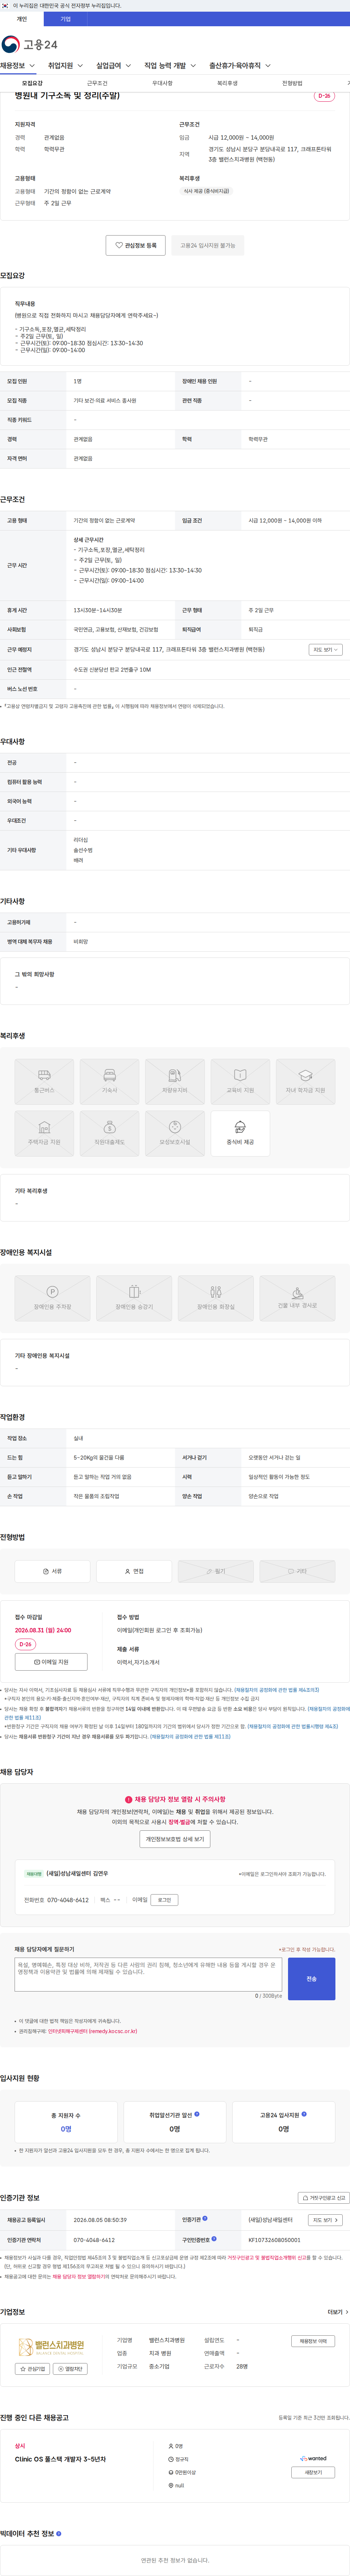Image resolution: width=350 pixels, height=2576 pixels.
Task: Open the Clinic OS 풀스택 개발자 job posting
Action: [x=60, y=2459]
